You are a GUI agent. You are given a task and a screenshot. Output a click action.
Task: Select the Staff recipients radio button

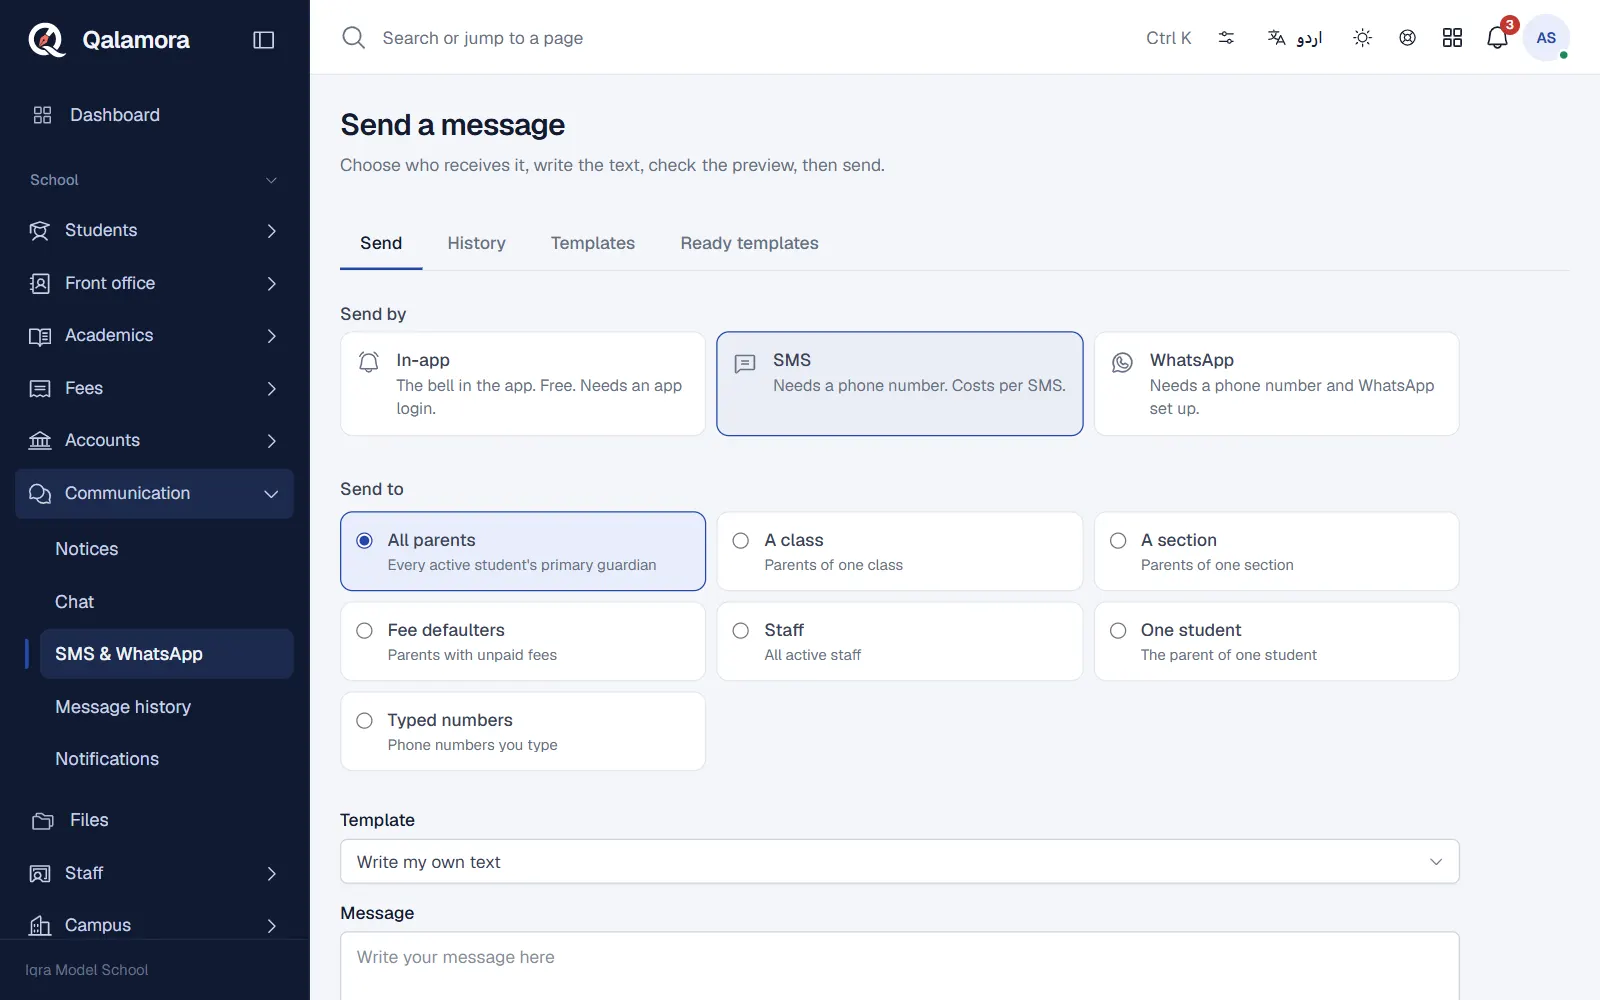tap(741, 631)
